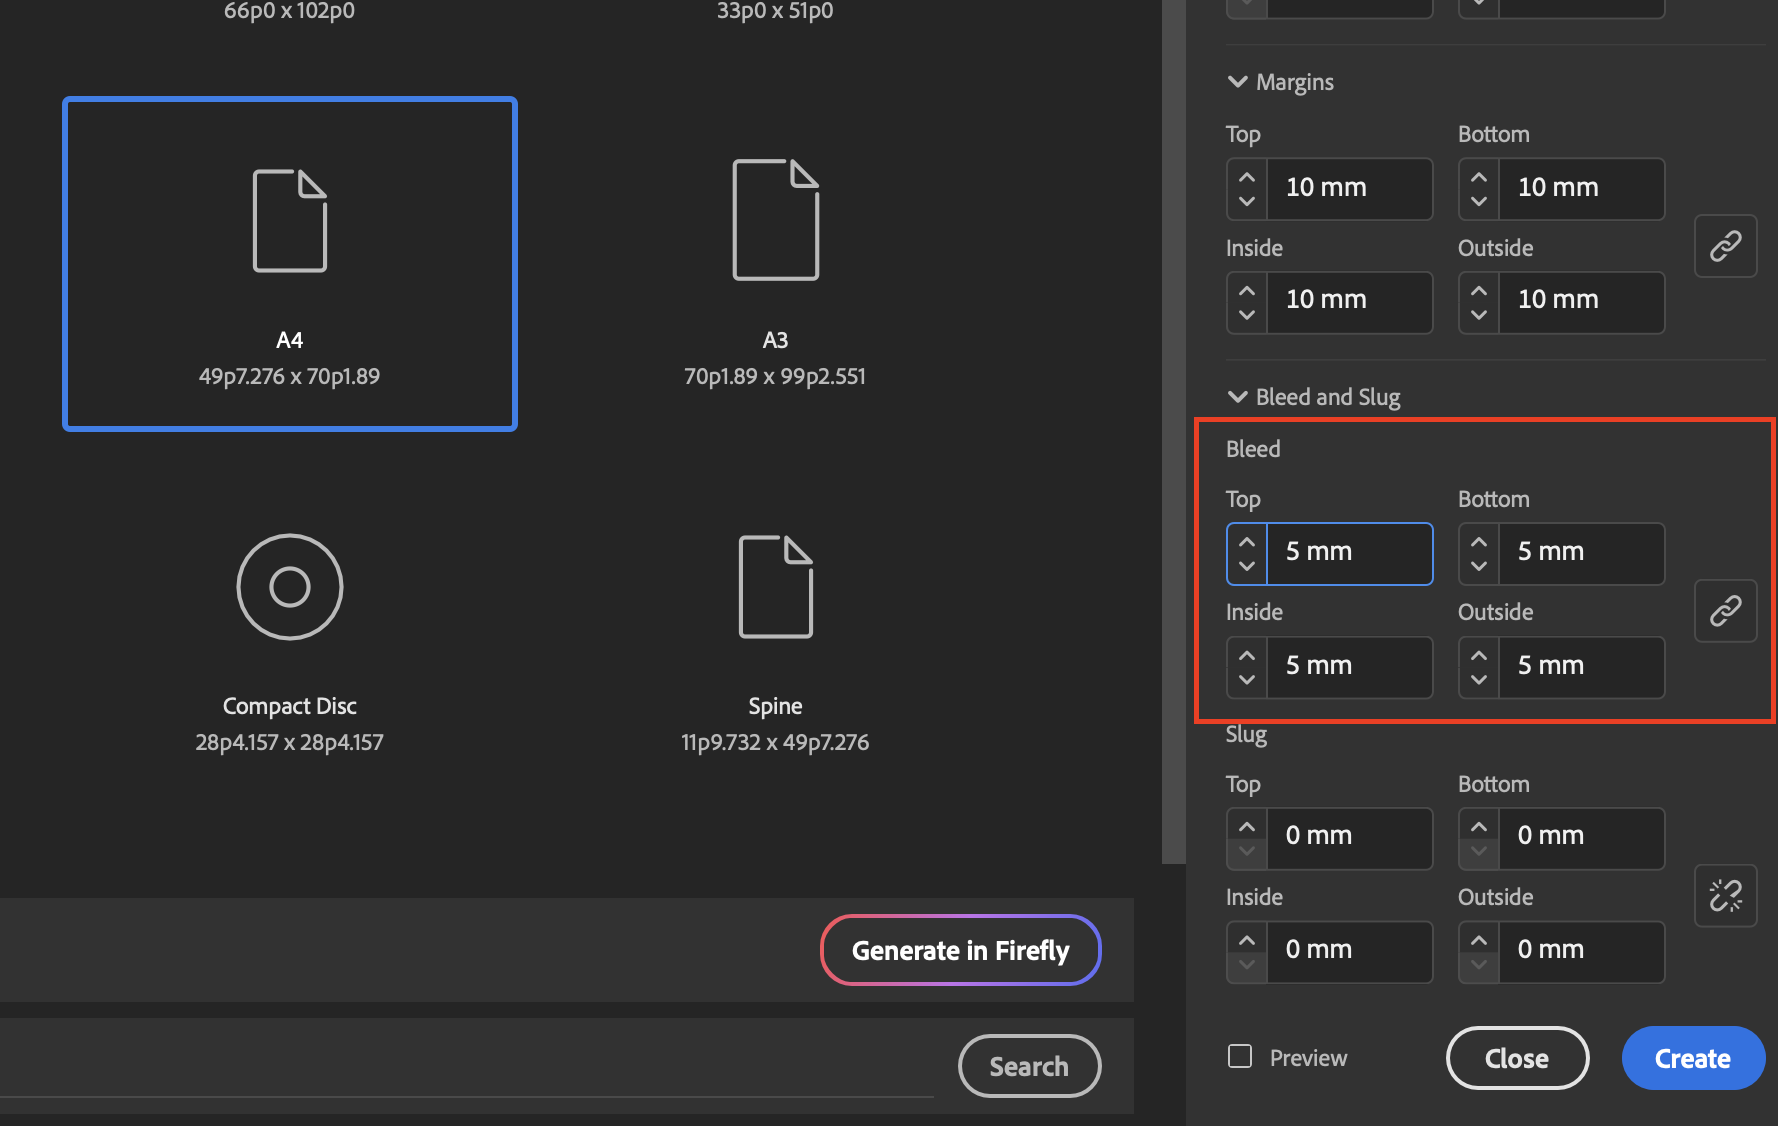Decrease Margins Outside with down arrow
The image size is (1778, 1126).
click(x=1479, y=314)
